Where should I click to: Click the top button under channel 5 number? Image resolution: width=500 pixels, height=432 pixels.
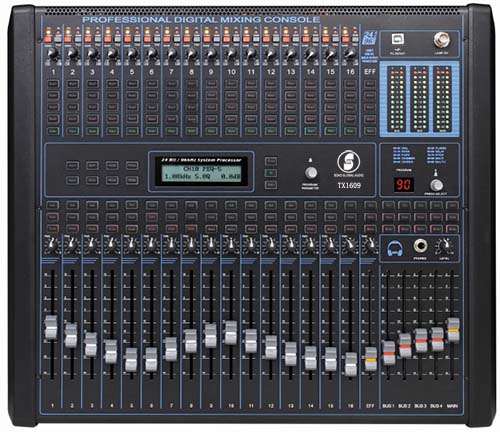click(132, 84)
